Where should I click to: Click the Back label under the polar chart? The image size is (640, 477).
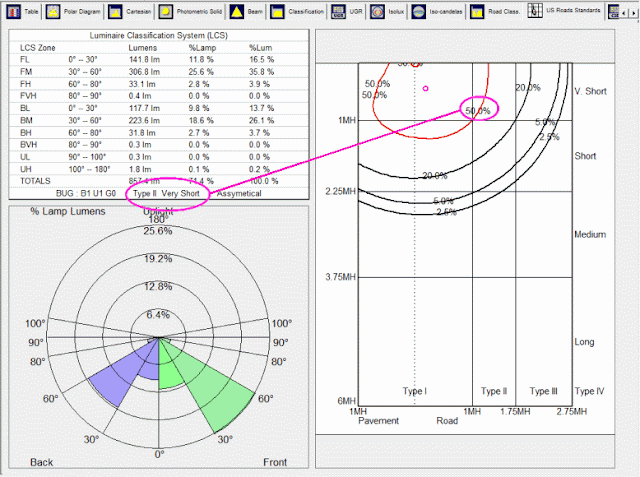tap(42, 462)
